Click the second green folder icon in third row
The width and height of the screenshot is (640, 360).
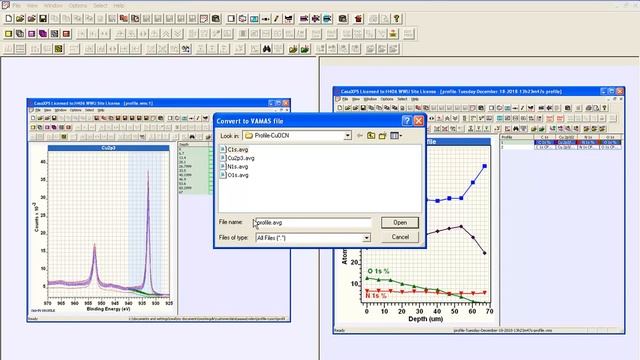(x=304, y=49)
